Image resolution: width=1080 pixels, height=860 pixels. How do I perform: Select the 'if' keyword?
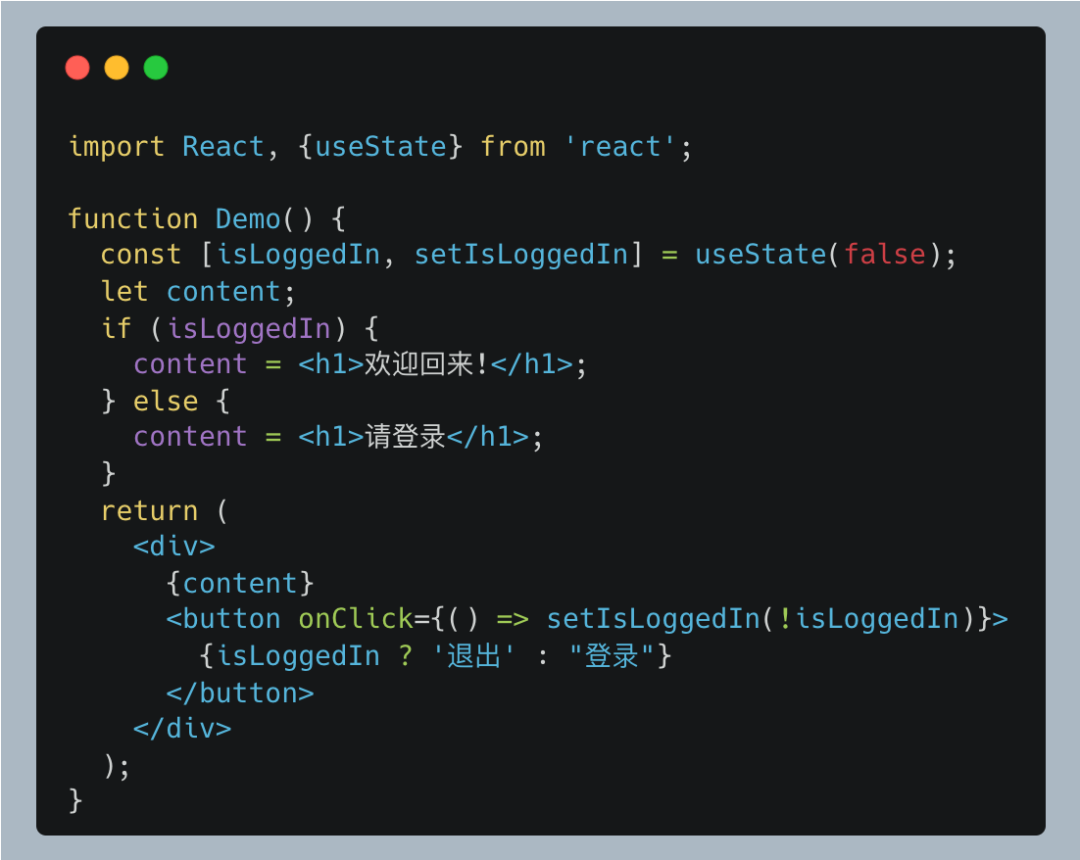[x=116, y=328]
